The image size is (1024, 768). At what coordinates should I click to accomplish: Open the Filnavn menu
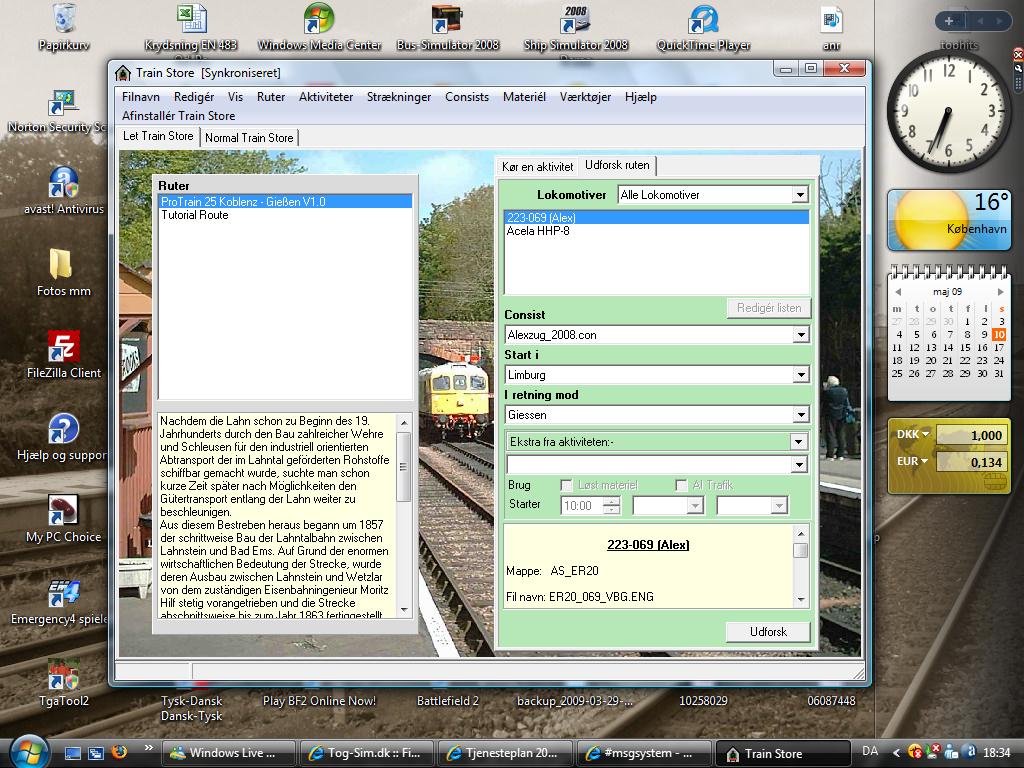tap(140, 97)
